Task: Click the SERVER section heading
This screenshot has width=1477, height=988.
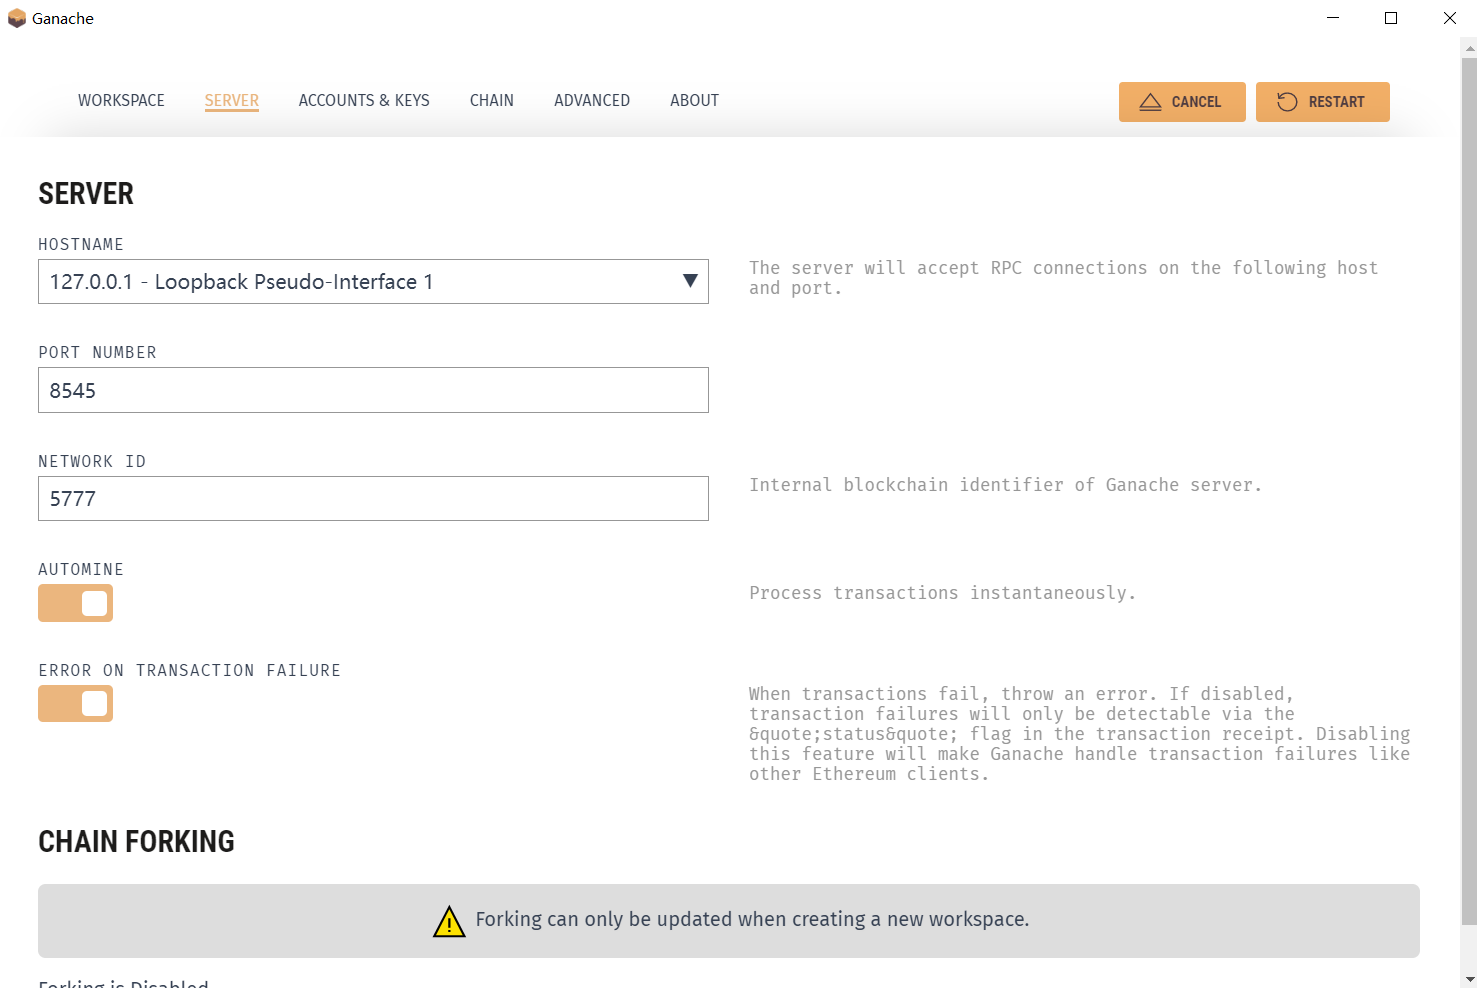Action: click(x=86, y=194)
